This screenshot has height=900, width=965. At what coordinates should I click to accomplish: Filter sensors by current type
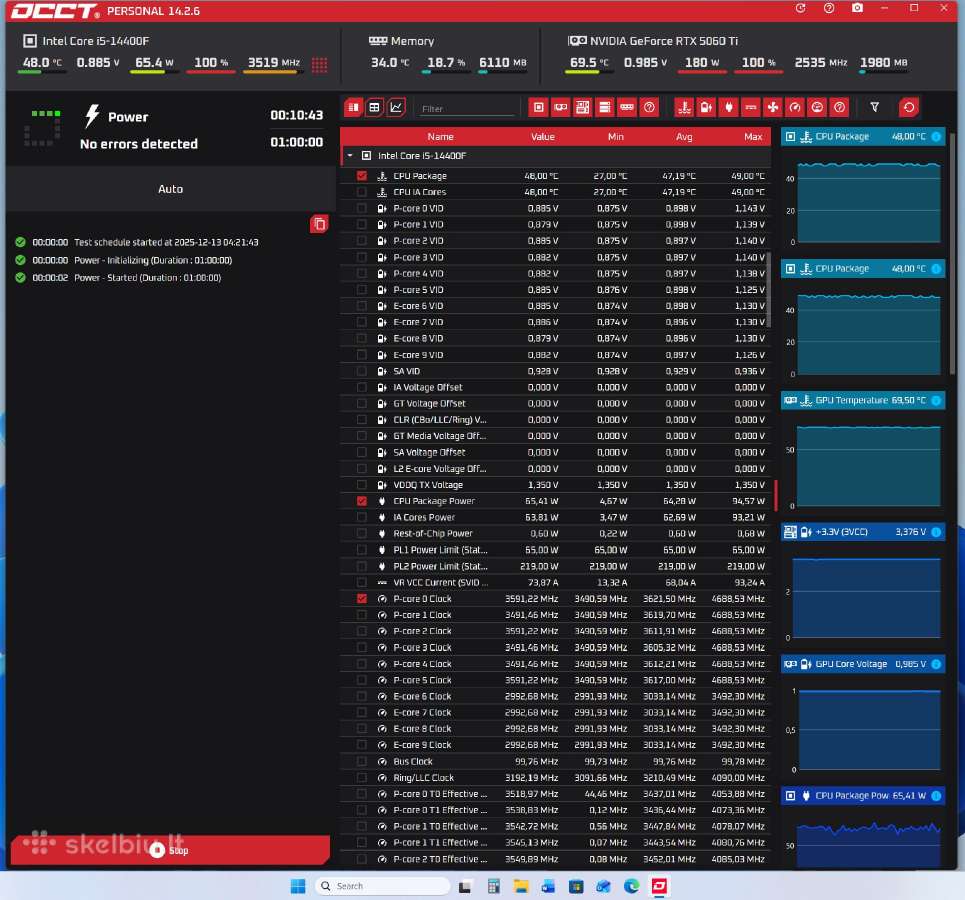click(x=751, y=107)
